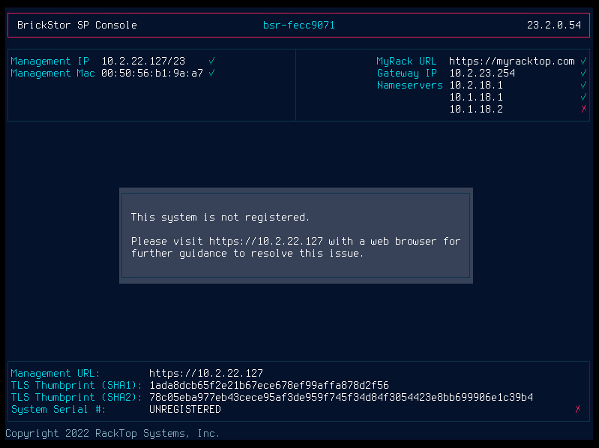The width and height of the screenshot is (599, 448).
Task: Click the version number 23.2.0.54
Action: 554,25
